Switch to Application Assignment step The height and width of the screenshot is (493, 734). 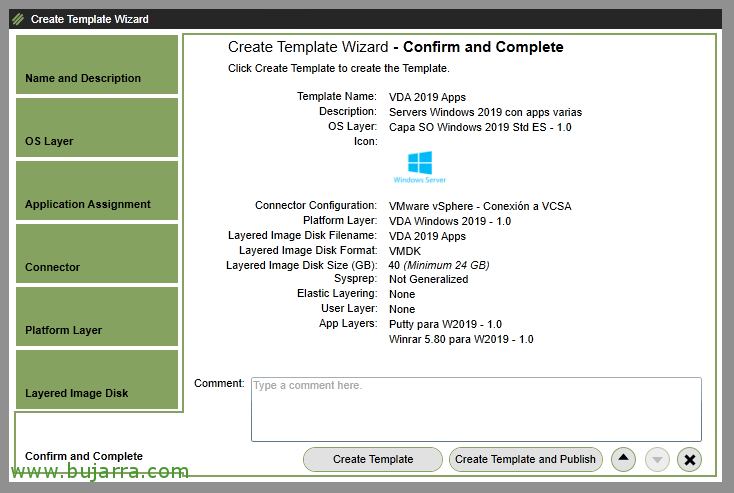(x=97, y=191)
